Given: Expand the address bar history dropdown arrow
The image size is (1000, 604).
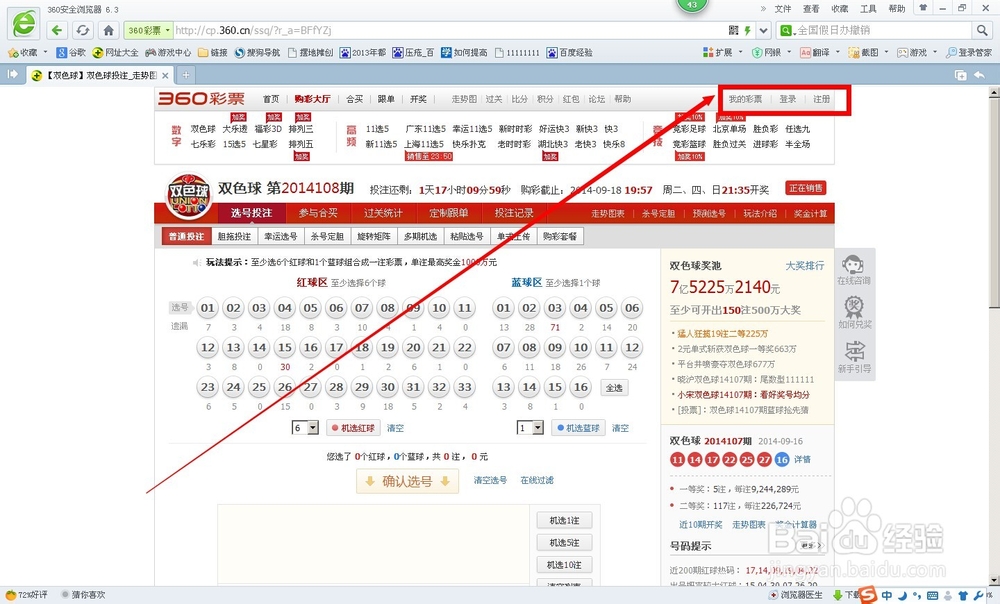Looking at the screenshot, I should (x=764, y=30).
